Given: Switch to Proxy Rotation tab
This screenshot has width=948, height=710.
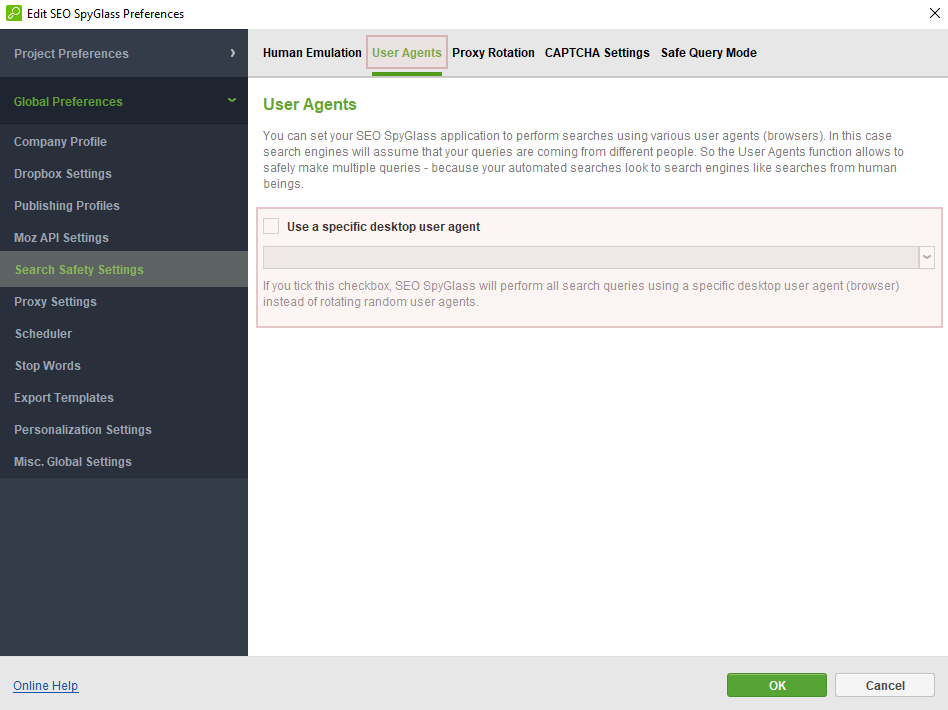Looking at the screenshot, I should pos(493,53).
